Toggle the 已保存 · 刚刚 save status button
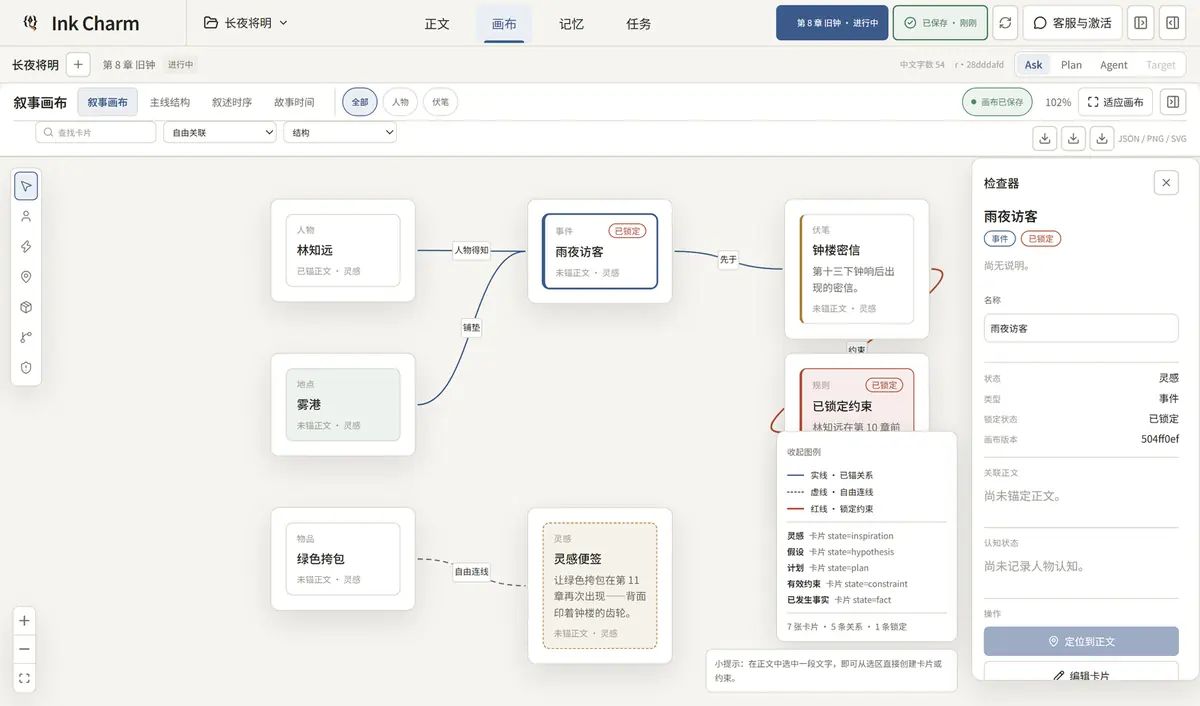This screenshot has width=1200, height=706. point(940,23)
